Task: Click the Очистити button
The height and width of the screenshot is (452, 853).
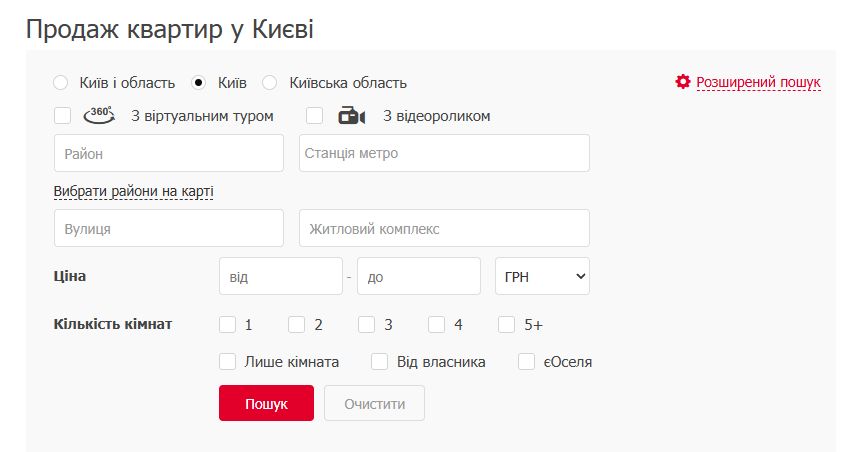Action: 374,403
